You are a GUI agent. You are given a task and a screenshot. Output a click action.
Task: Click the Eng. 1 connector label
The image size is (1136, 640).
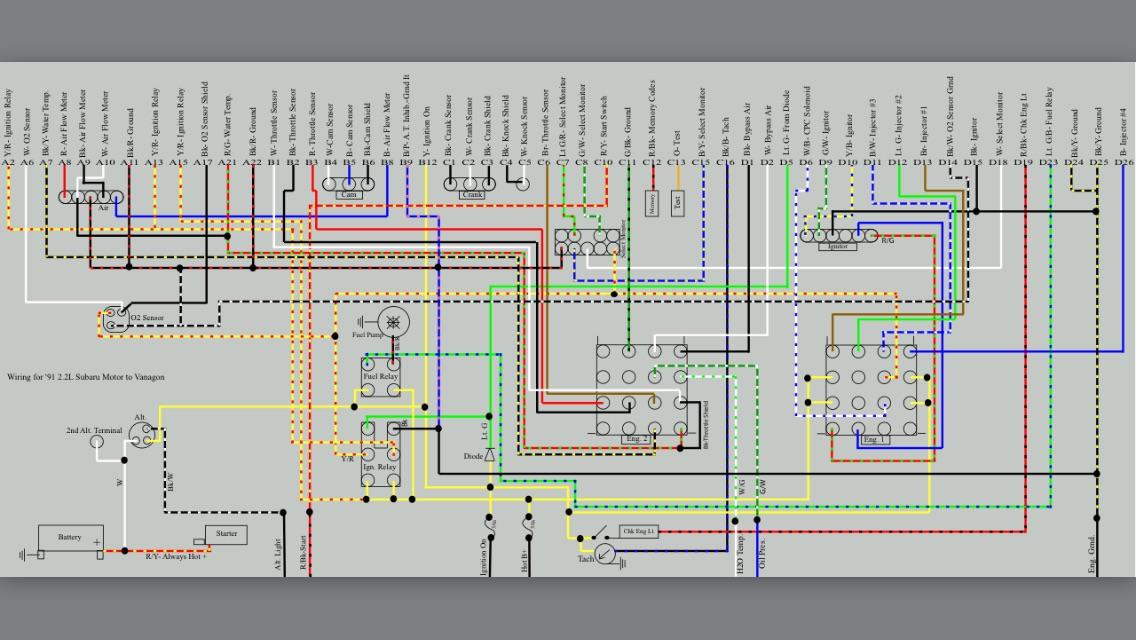pyautogui.click(x=875, y=439)
